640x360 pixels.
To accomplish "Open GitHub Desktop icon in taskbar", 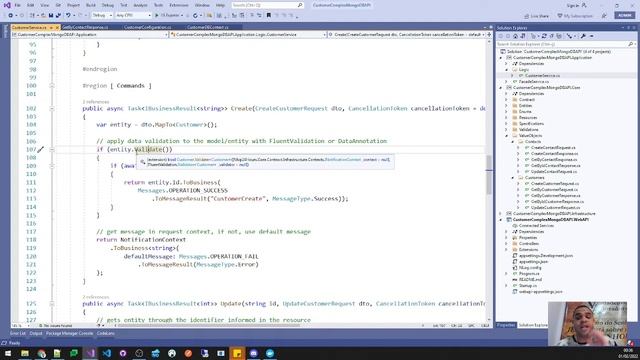I will pos(123,353).
